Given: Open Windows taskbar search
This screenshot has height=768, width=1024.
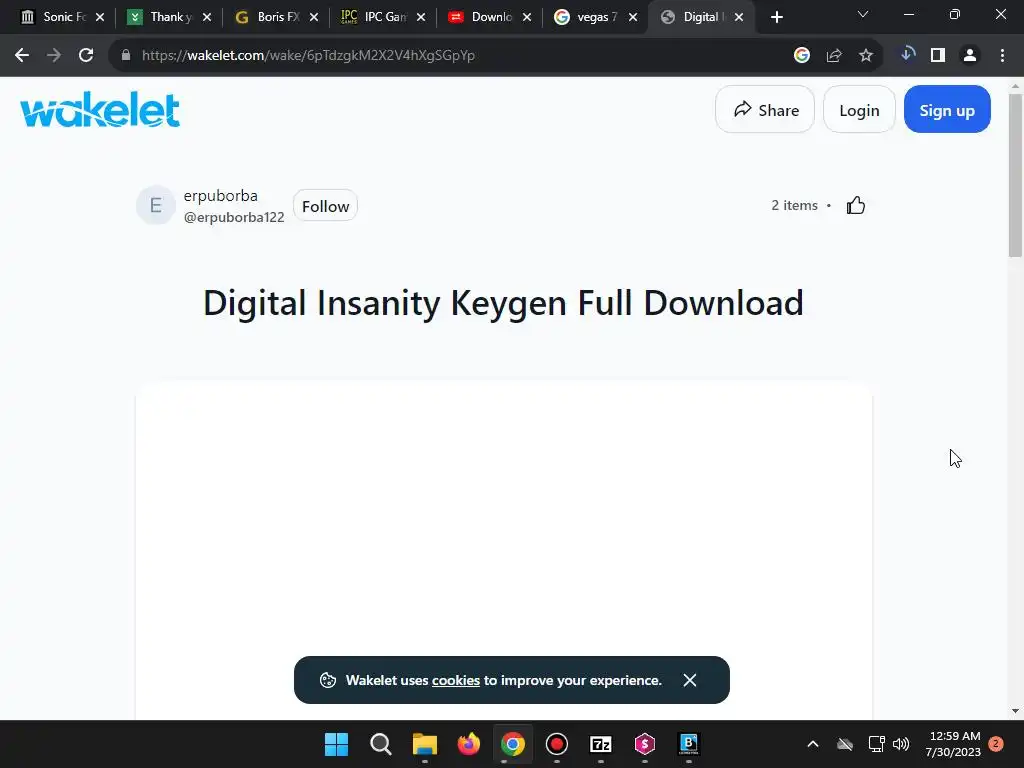Looking at the screenshot, I should pos(381,744).
